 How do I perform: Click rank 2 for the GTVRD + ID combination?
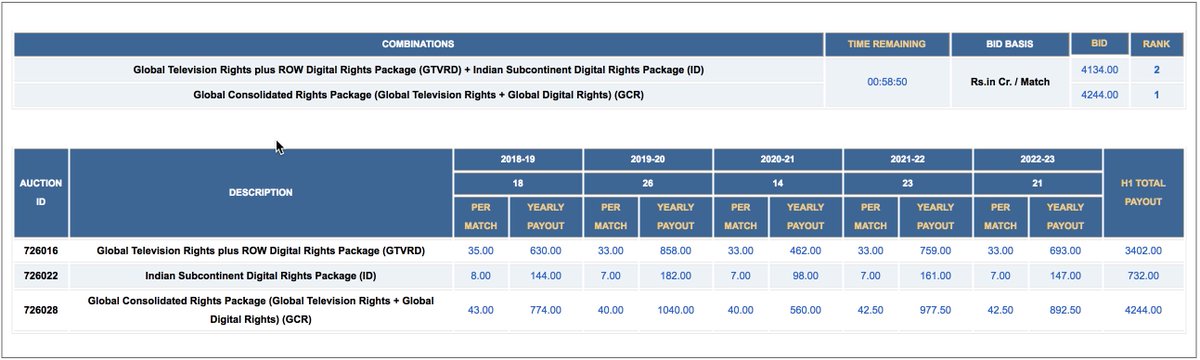[1156, 70]
